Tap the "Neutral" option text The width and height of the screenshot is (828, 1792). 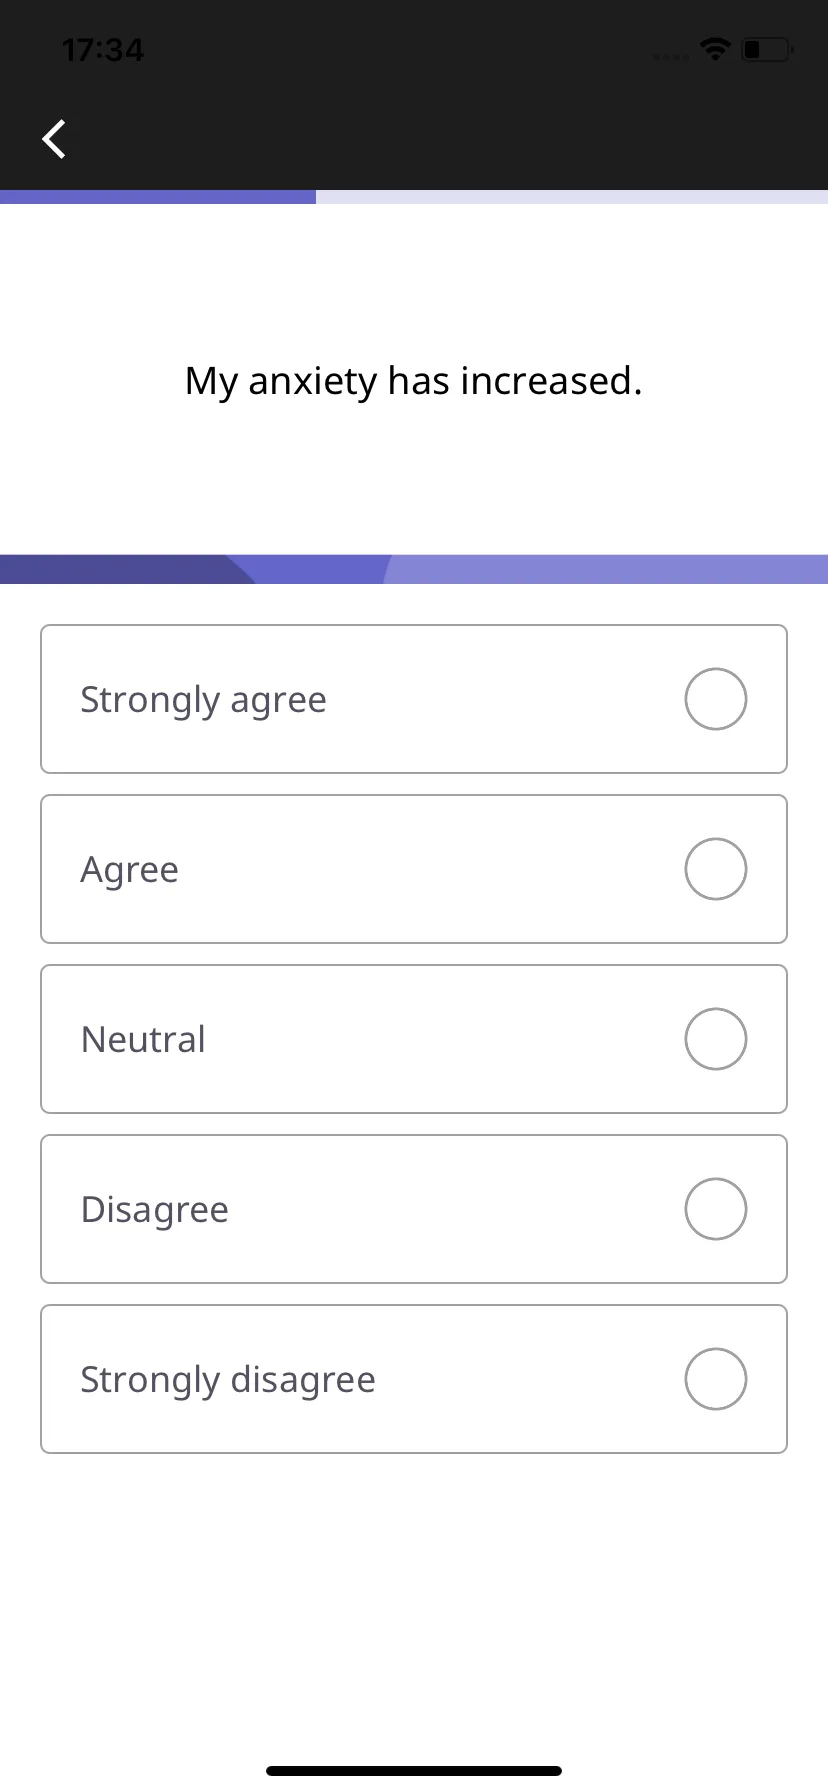click(144, 1039)
